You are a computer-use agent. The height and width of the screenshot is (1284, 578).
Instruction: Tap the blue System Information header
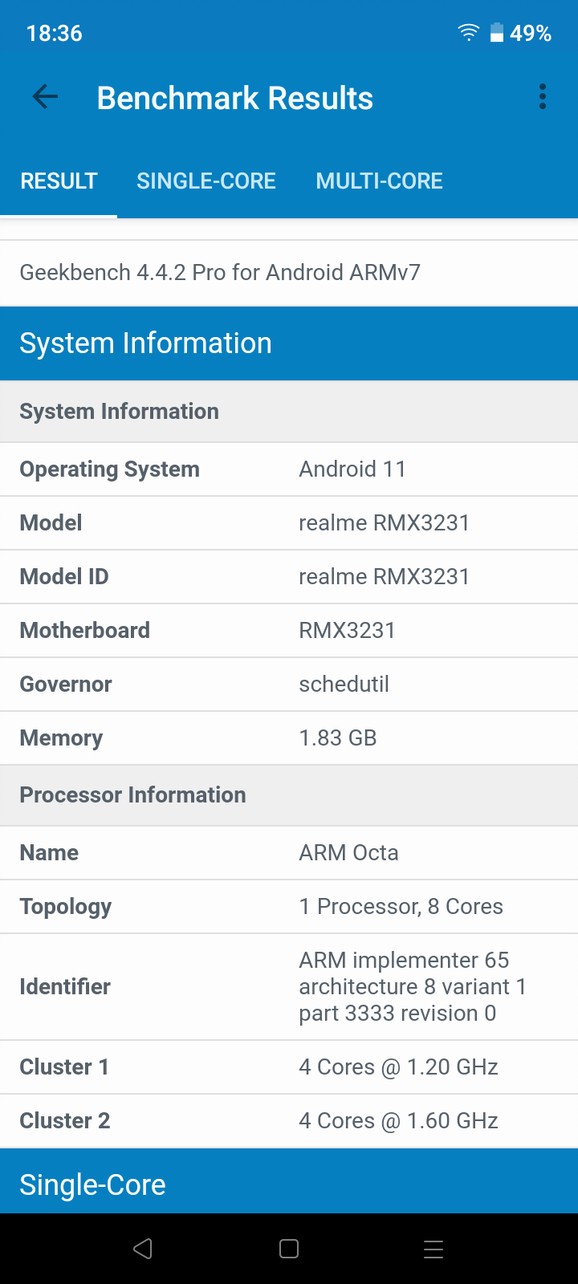click(289, 343)
